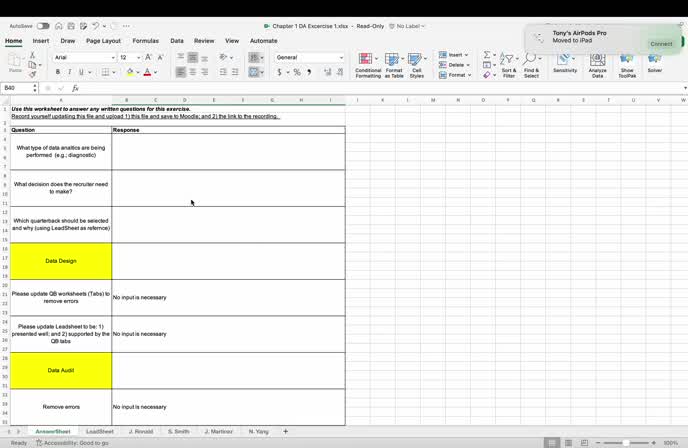Toggle the AutoSave switch
This screenshot has height=448, width=688.
43,26
